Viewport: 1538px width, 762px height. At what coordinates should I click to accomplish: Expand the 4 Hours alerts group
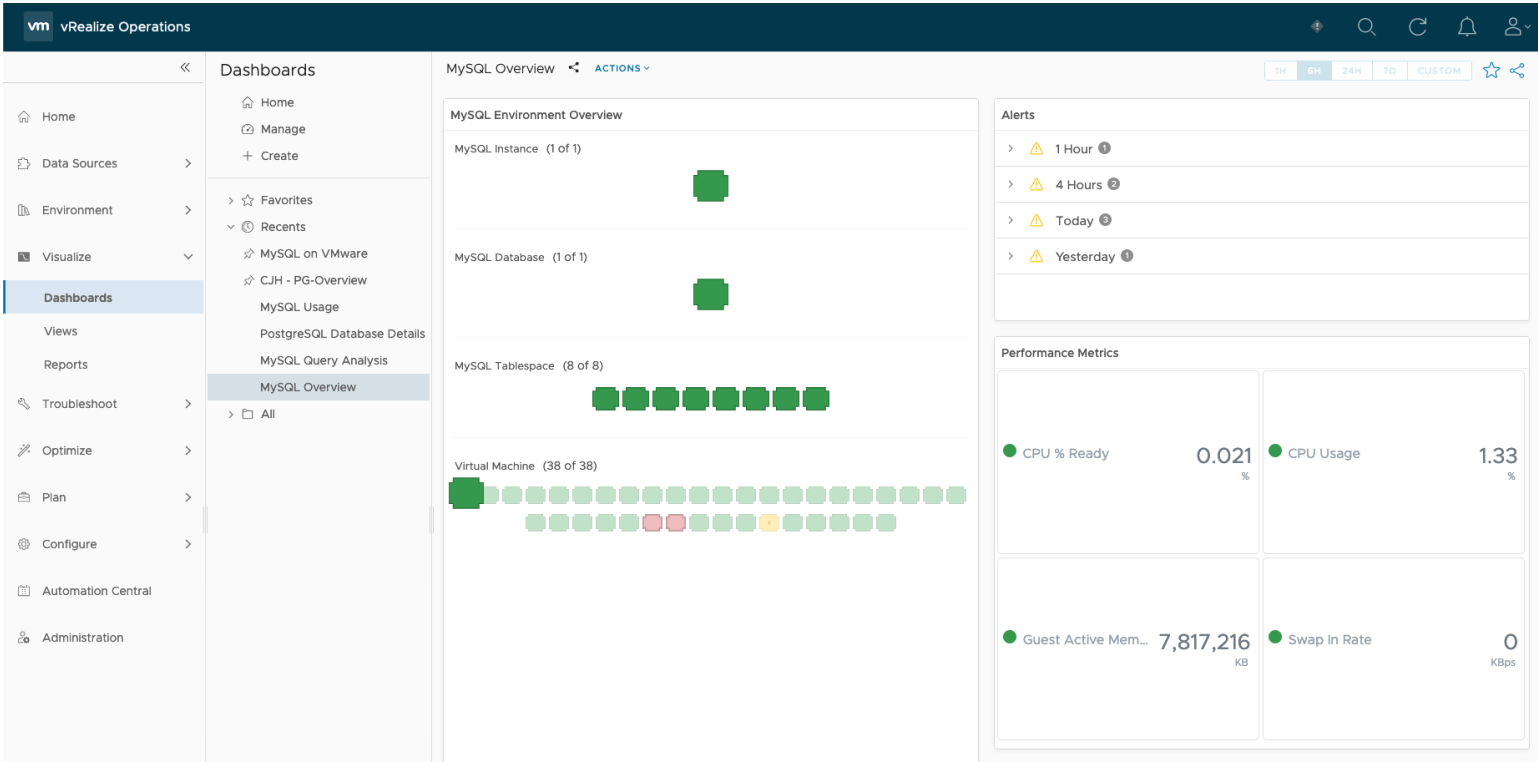point(1011,185)
